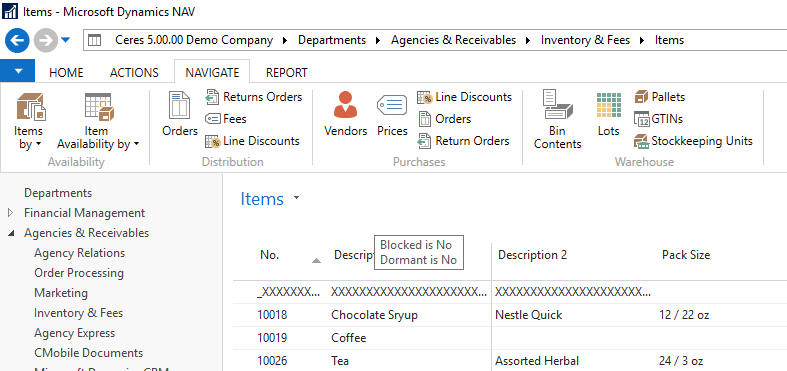
Task: Expand the arrow after Demo Company breadcrumb
Action: click(x=286, y=40)
